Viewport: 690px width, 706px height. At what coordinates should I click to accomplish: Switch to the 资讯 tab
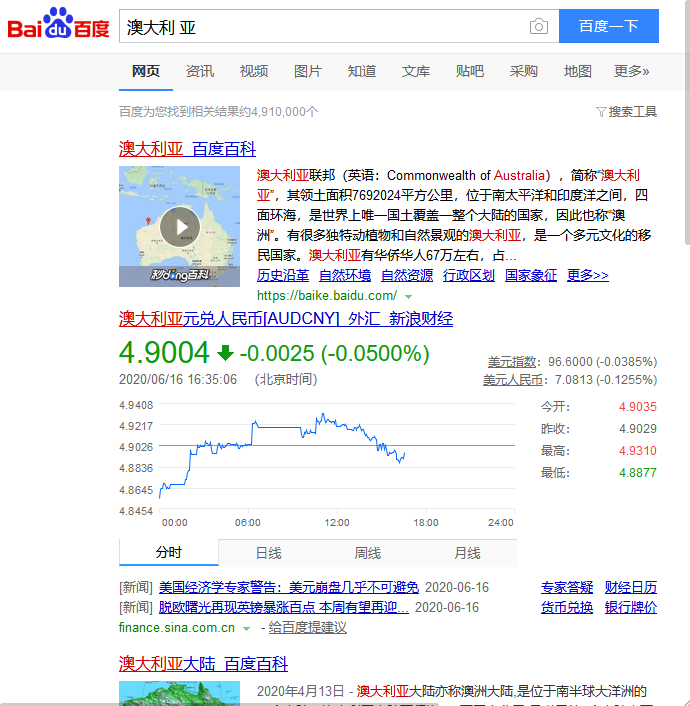[200, 71]
